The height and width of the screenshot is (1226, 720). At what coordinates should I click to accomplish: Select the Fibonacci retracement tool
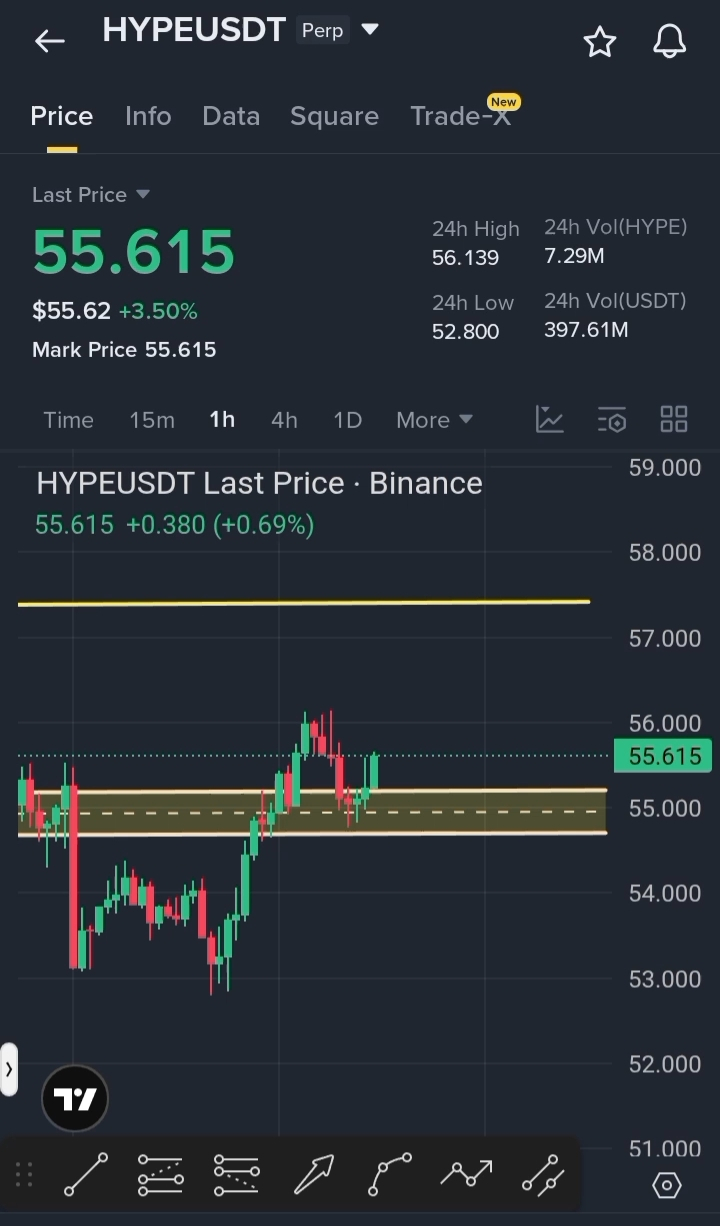tap(160, 1174)
